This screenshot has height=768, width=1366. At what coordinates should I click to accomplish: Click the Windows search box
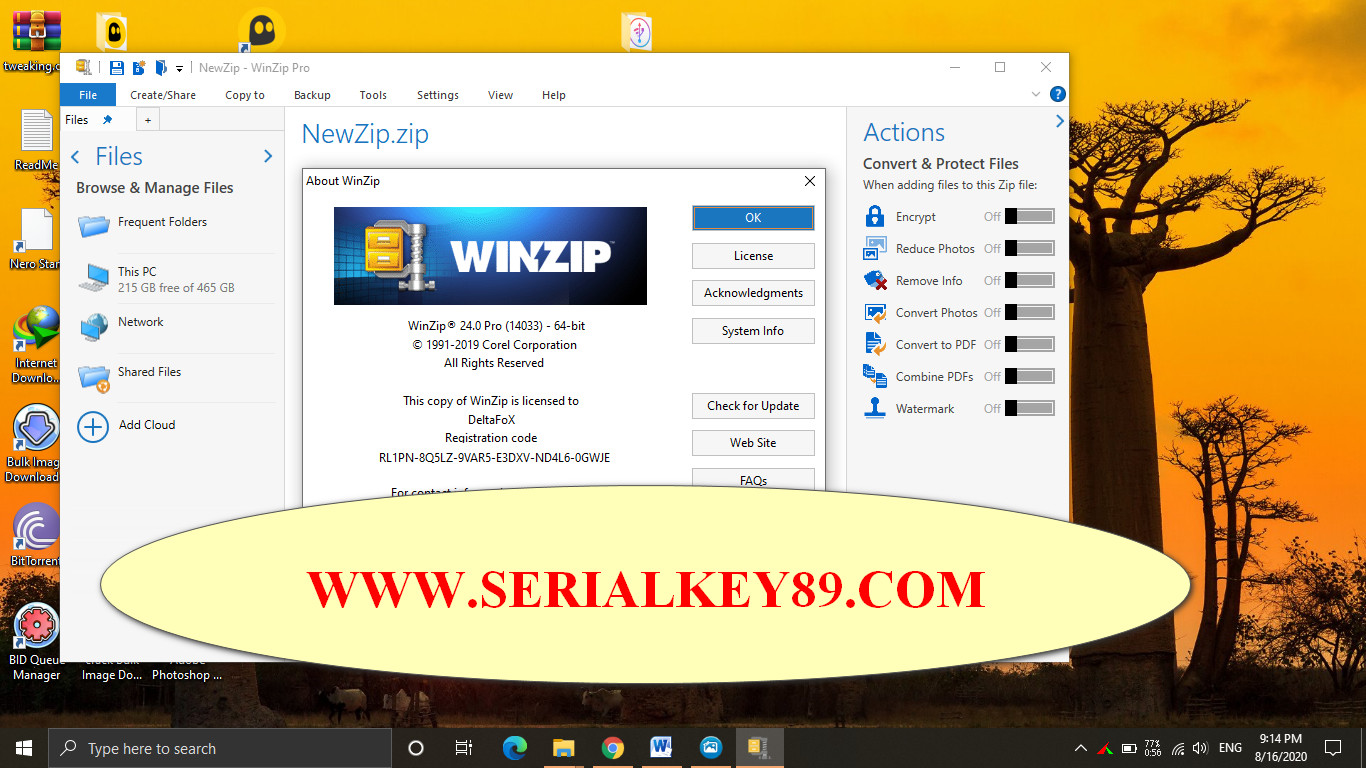220,748
